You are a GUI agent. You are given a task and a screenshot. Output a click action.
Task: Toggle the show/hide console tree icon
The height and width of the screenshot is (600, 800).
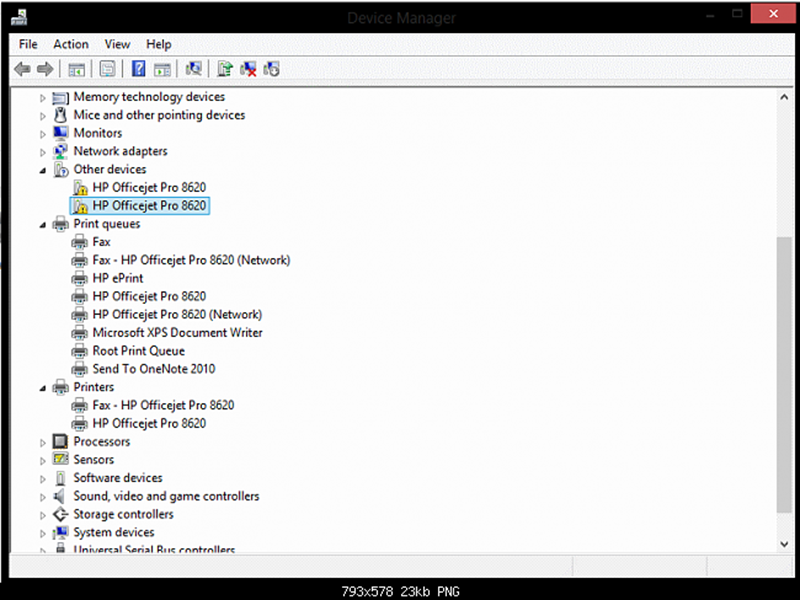tap(77, 69)
